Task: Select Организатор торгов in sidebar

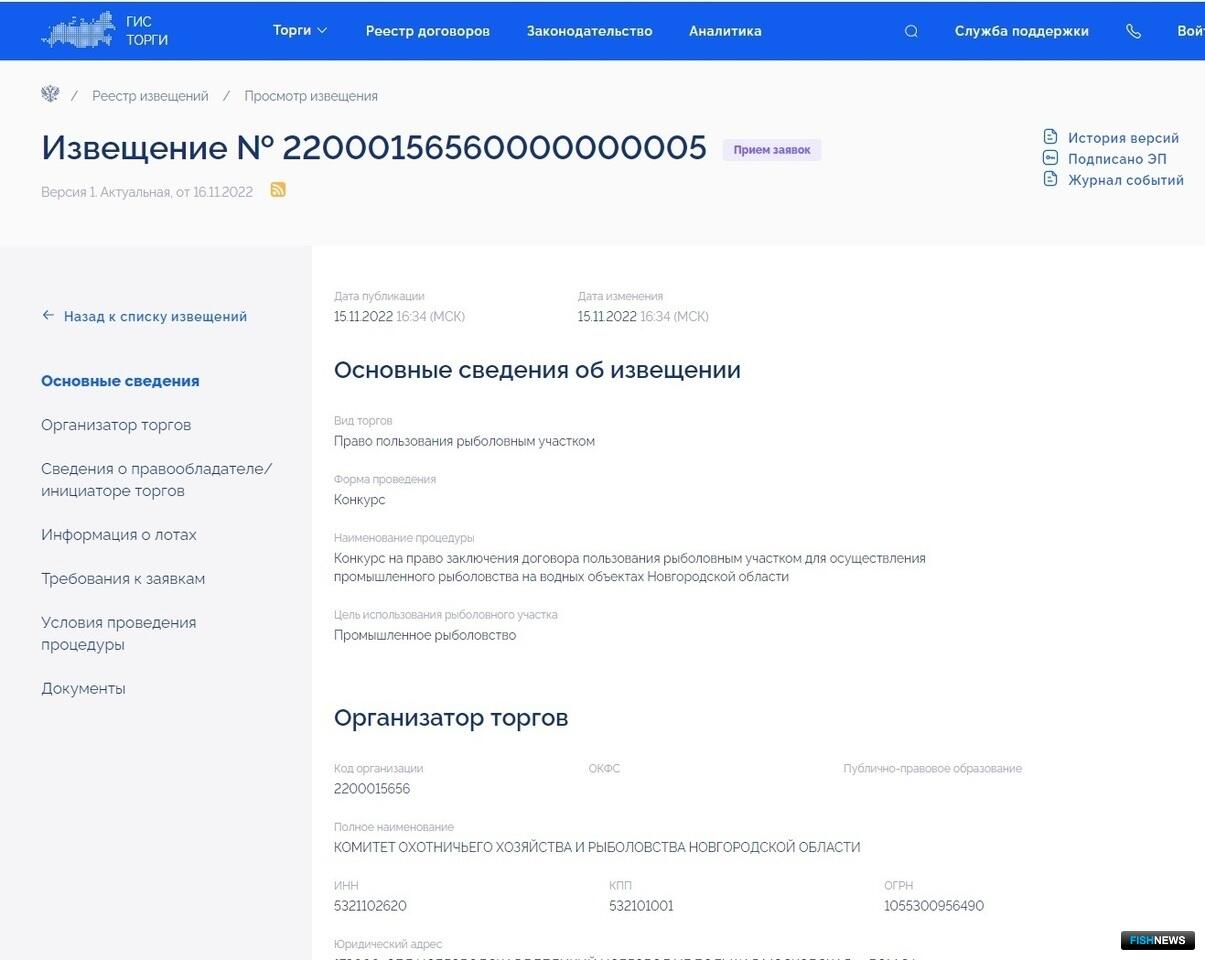Action: (x=116, y=425)
